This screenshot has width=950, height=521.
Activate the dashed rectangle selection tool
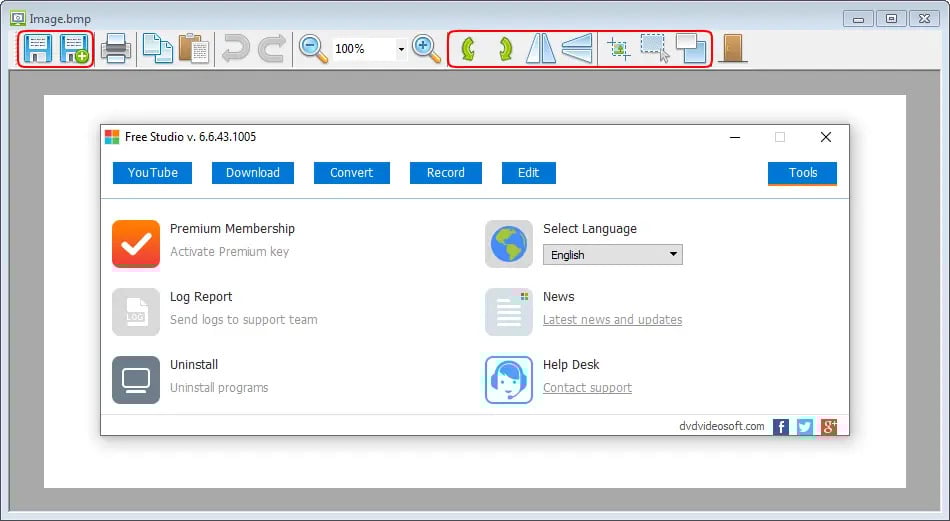(x=654, y=48)
